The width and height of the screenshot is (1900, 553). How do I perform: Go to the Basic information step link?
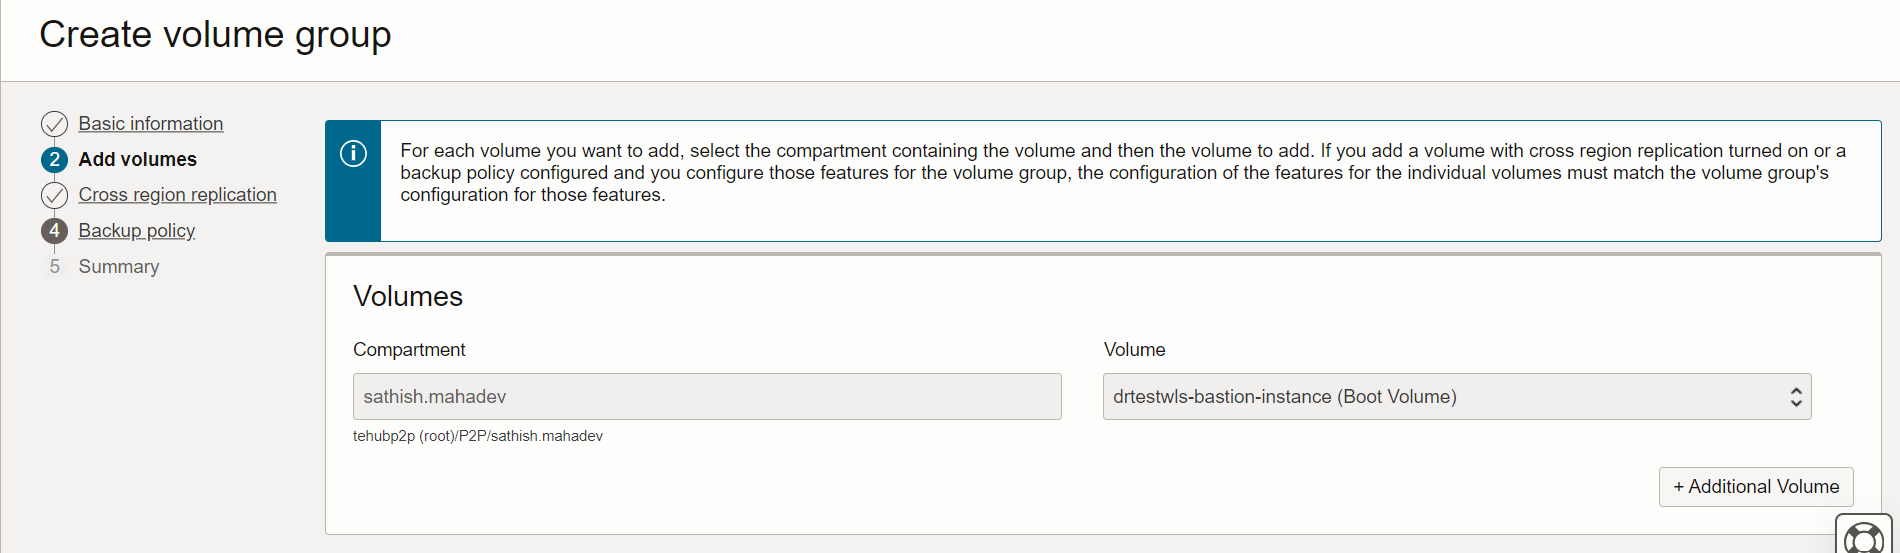coord(151,124)
